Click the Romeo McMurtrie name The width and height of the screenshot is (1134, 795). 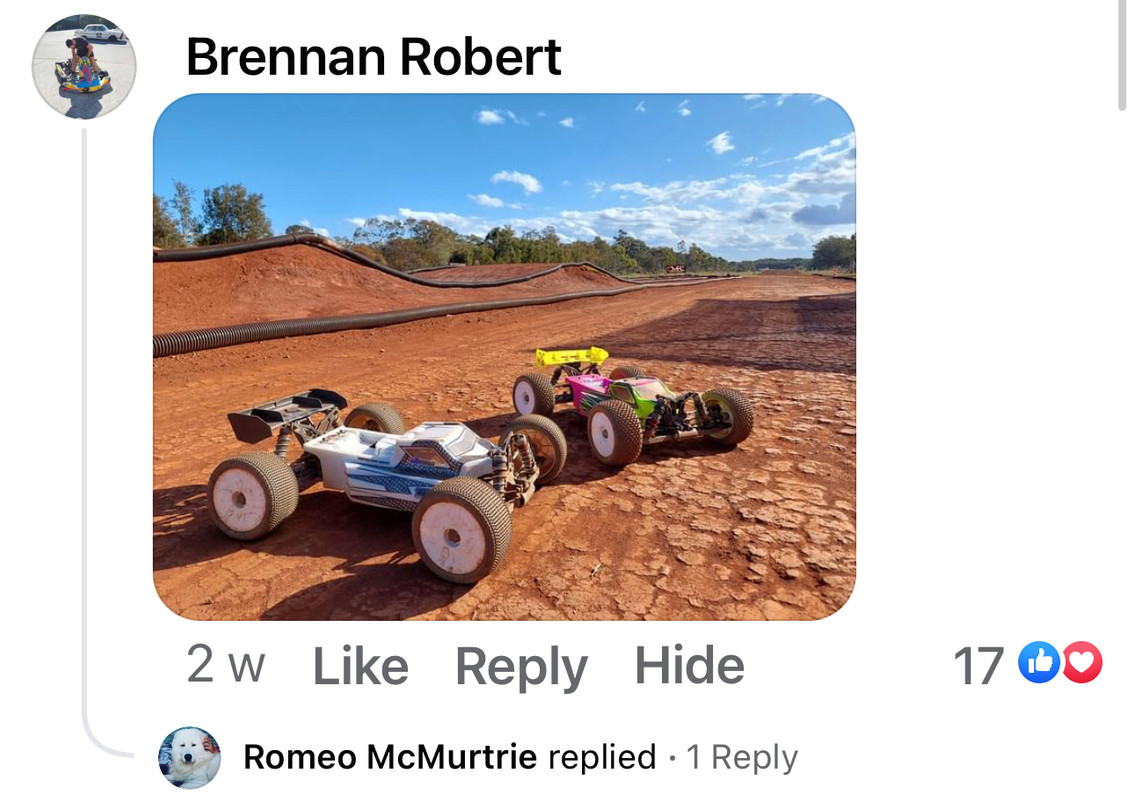click(x=391, y=757)
